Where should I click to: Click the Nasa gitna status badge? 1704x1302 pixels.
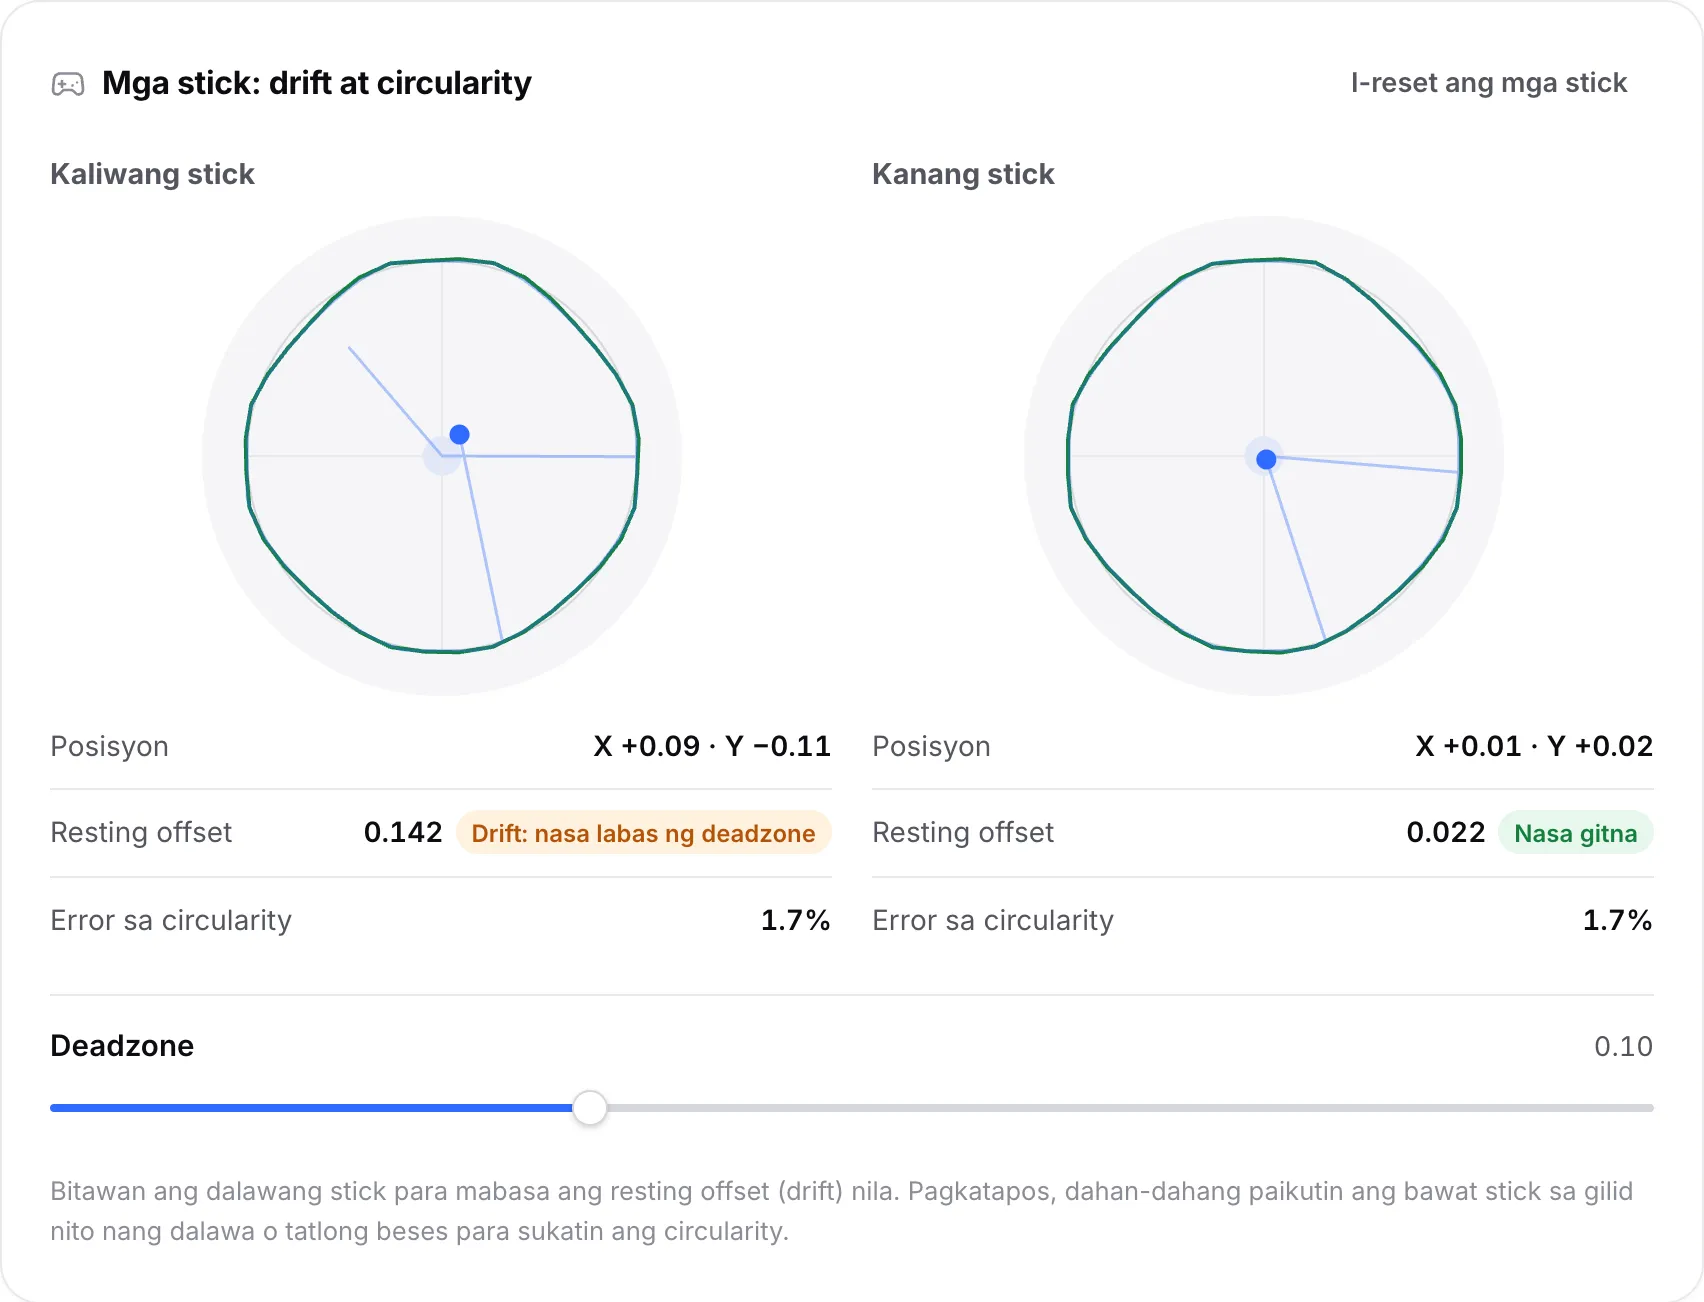coord(1575,833)
